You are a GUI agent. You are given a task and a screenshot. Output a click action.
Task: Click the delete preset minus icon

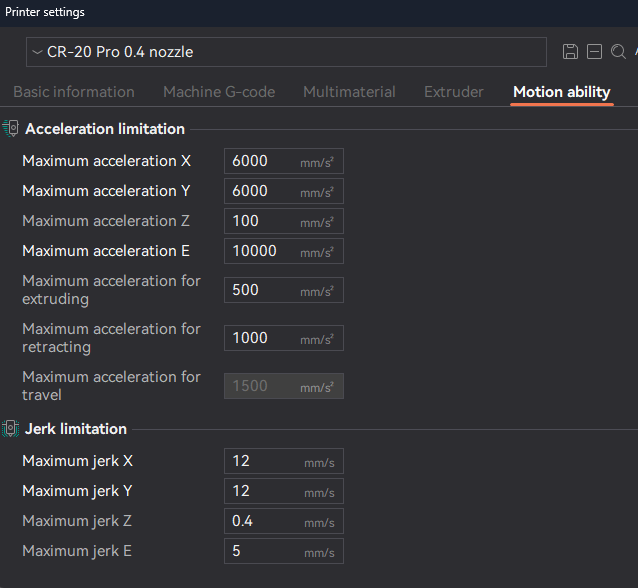pyautogui.click(x=594, y=52)
